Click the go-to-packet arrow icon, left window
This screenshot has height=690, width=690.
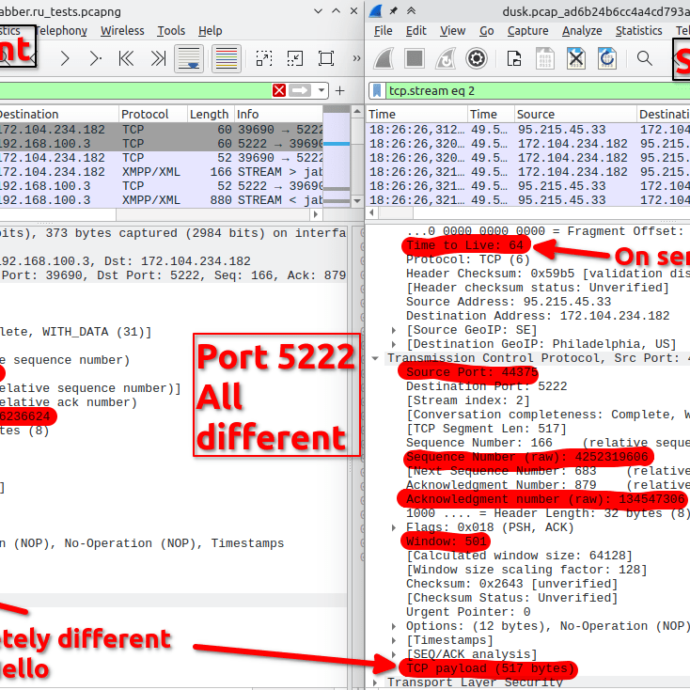(x=95, y=59)
